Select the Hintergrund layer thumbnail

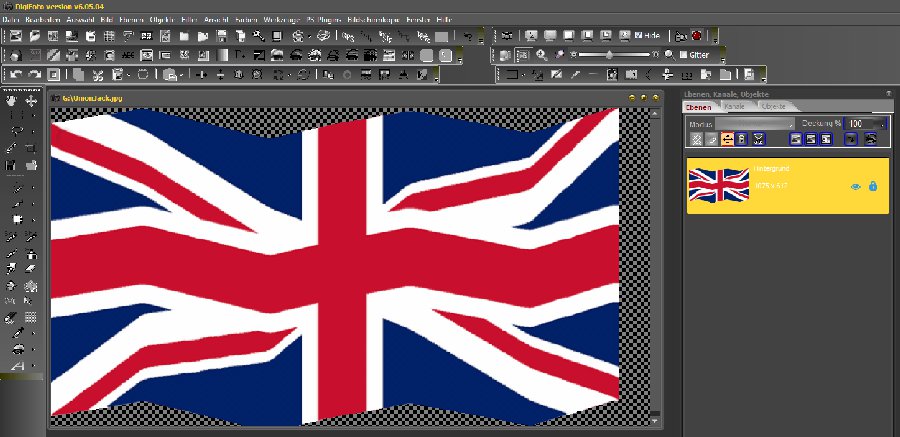718,185
